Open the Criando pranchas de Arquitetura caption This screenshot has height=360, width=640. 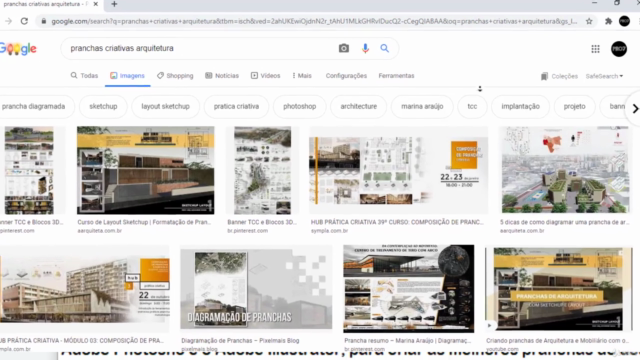[557, 340]
